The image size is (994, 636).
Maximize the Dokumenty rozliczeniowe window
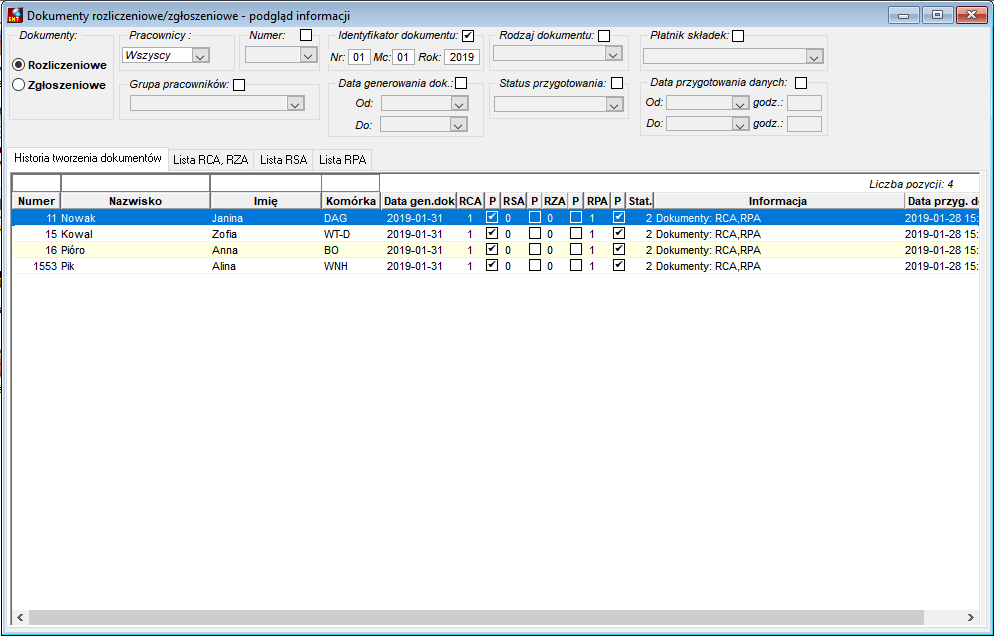(x=938, y=15)
